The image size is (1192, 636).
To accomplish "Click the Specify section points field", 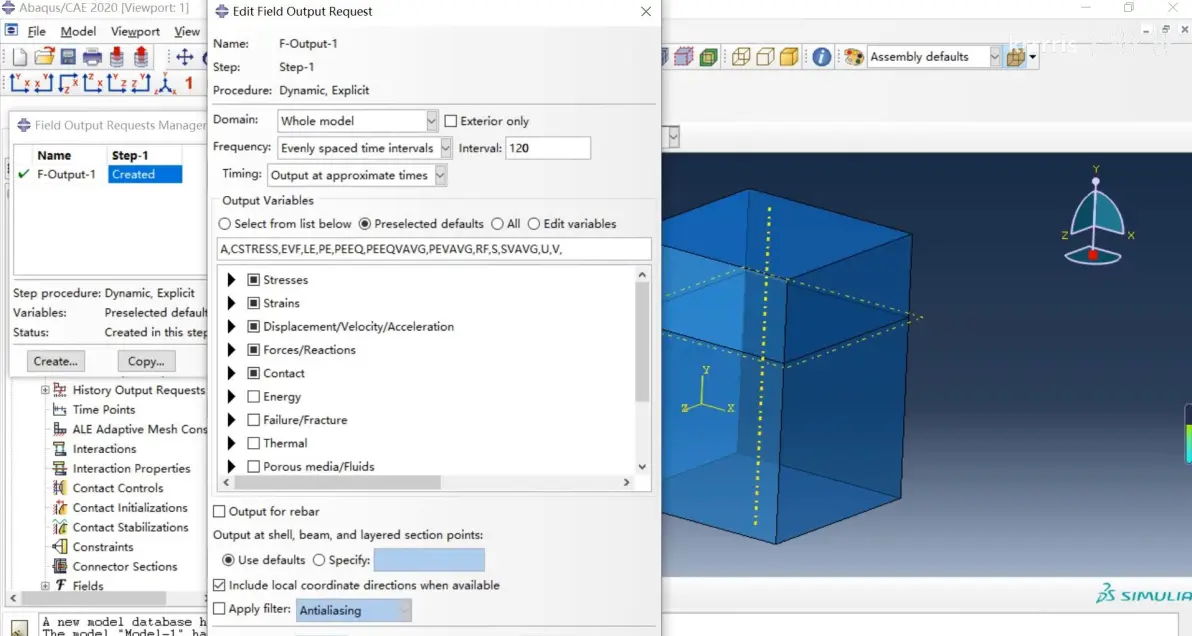I will 429,560.
